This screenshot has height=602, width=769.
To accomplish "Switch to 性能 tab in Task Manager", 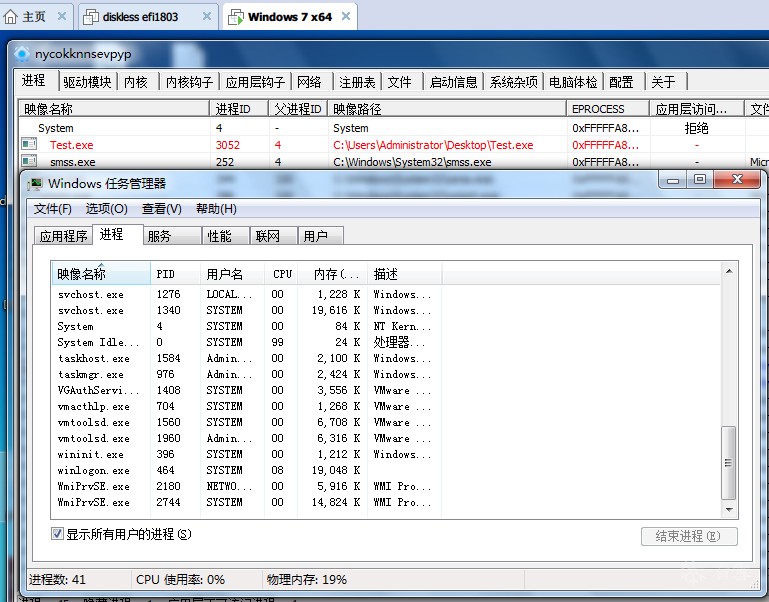I will pos(226,236).
